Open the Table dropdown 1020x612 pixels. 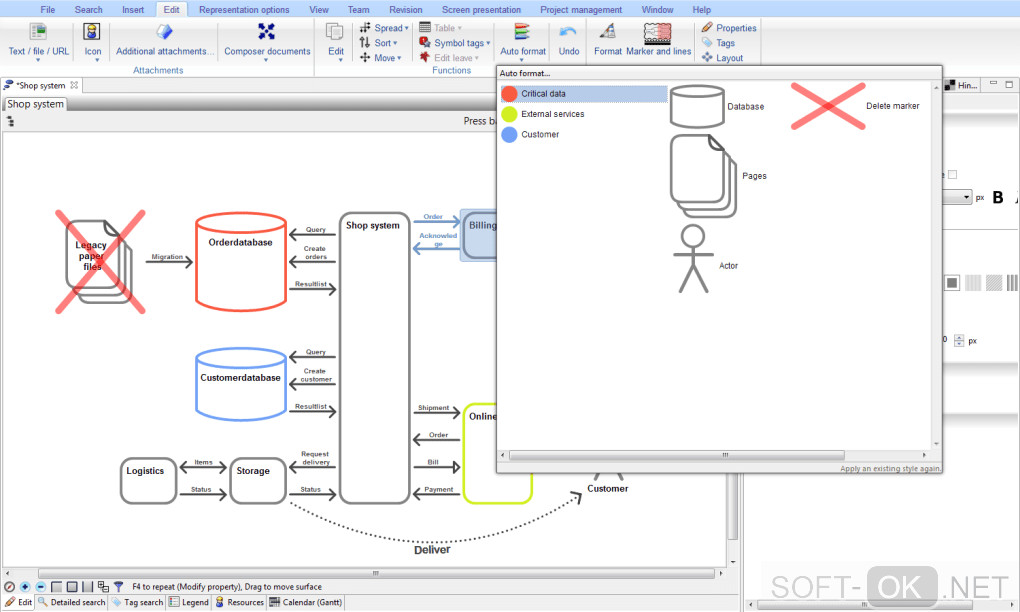440,28
